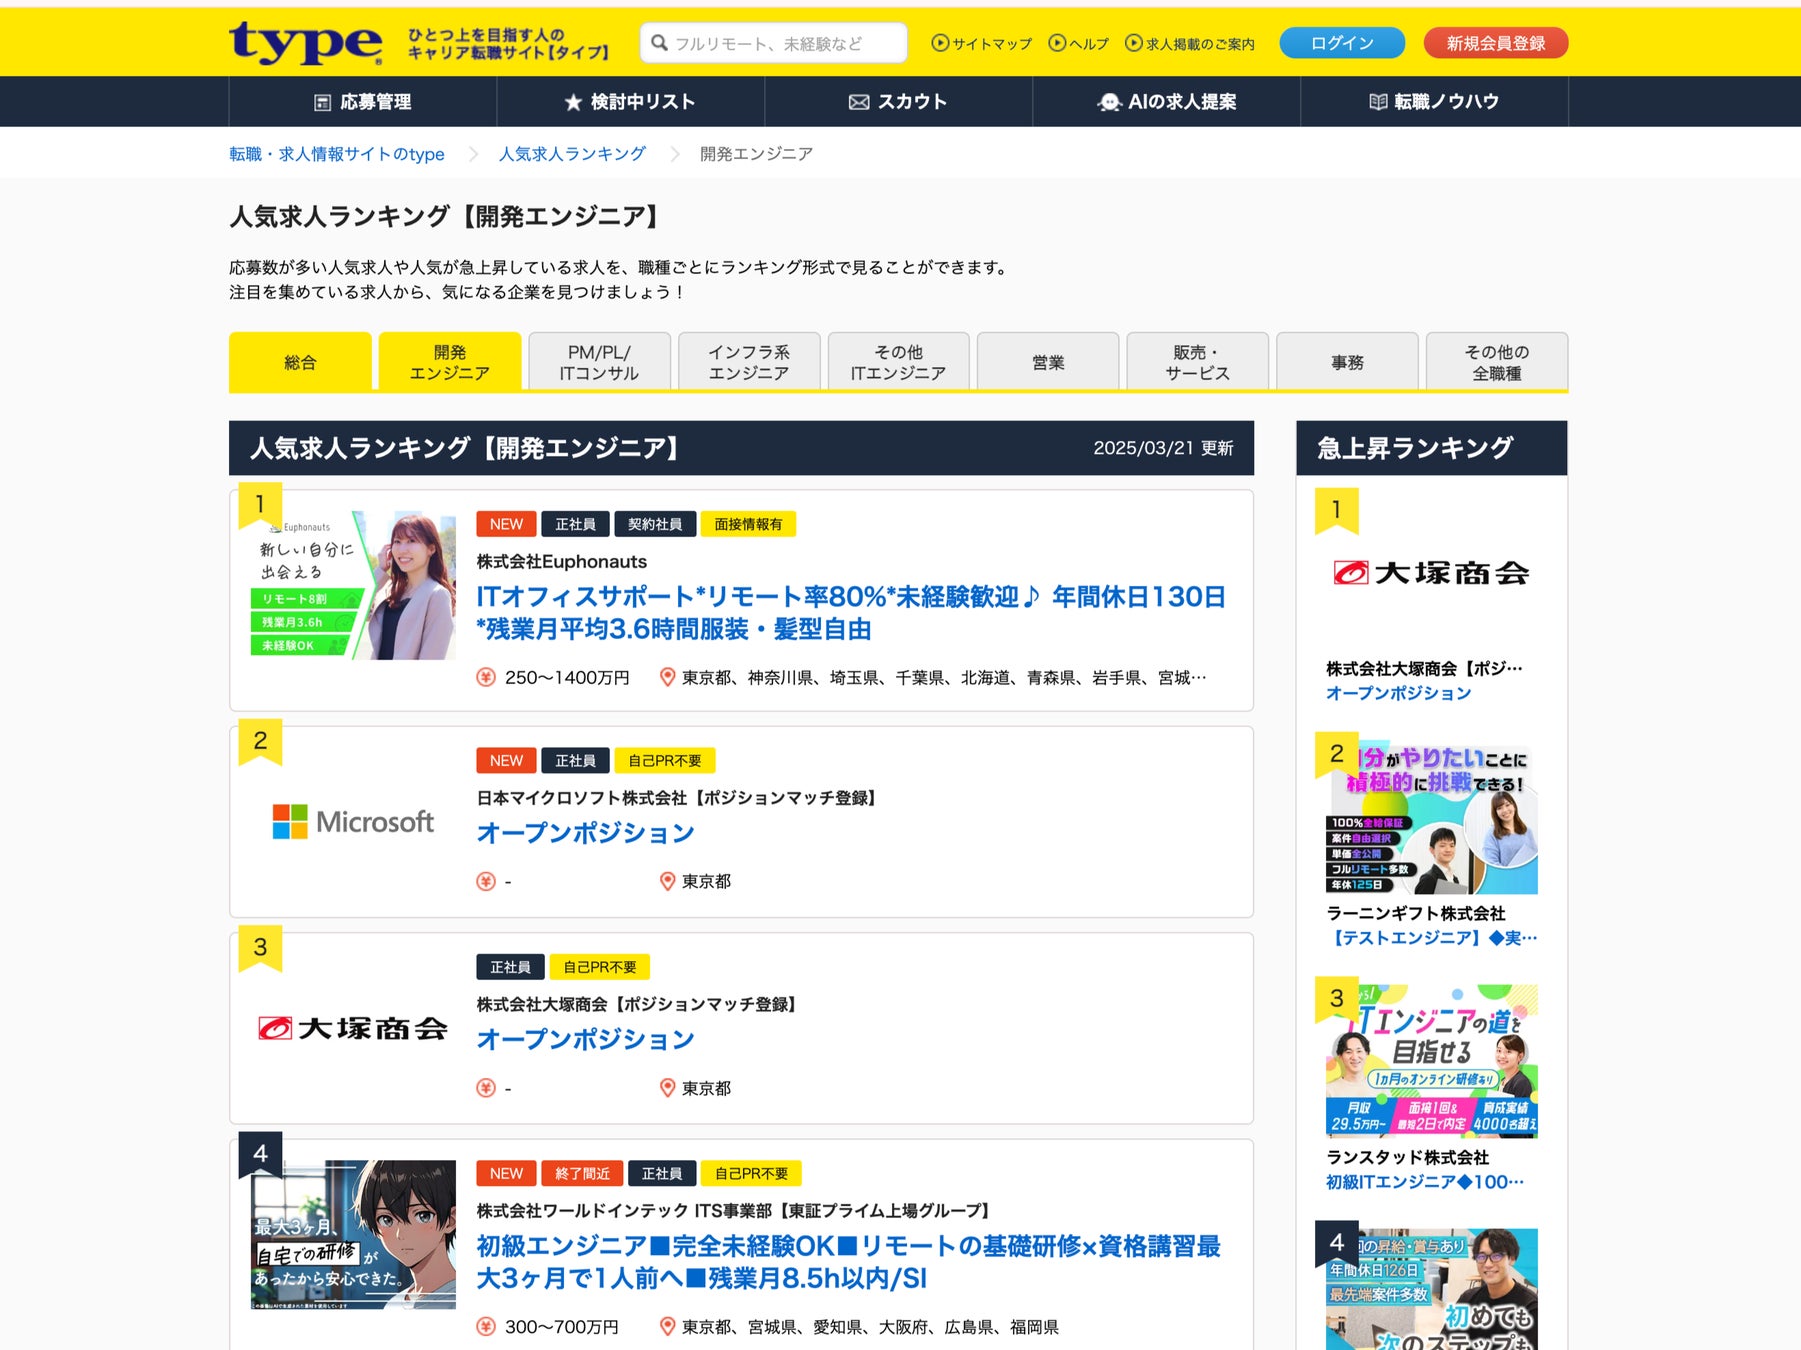Image resolution: width=1801 pixels, height=1350 pixels.
Task: Click the search magnifier icon
Action: pos(659,43)
